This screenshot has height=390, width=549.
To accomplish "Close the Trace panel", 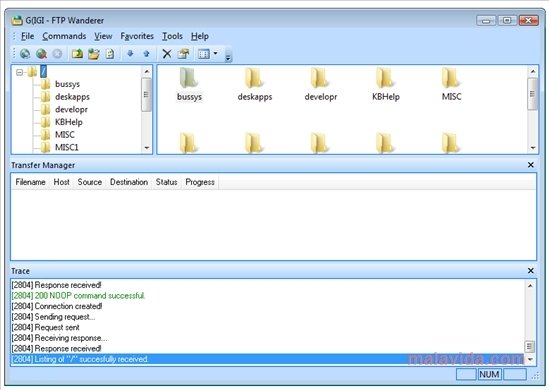I will pos(531,271).
